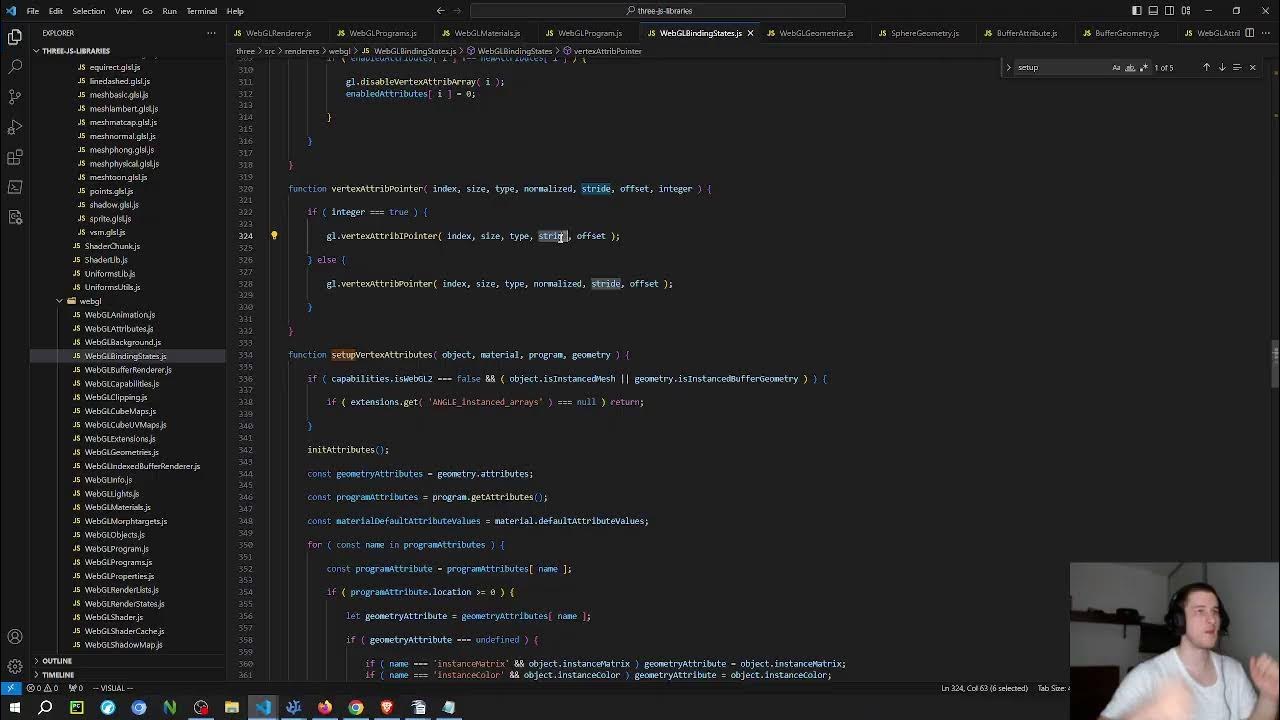Image resolution: width=1280 pixels, height=720 pixels.
Task: Open the Run and Debug view
Action: click(x=15, y=127)
